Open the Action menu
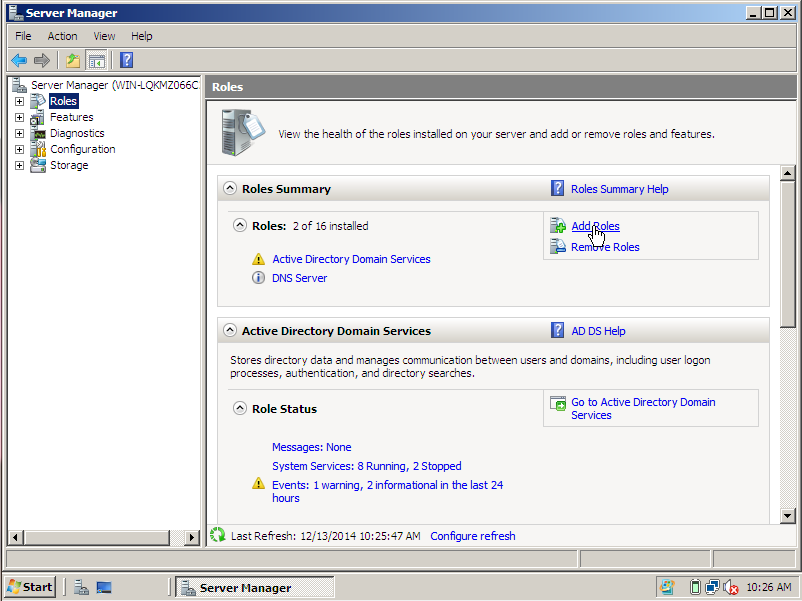The width and height of the screenshot is (802, 601). [62, 36]
